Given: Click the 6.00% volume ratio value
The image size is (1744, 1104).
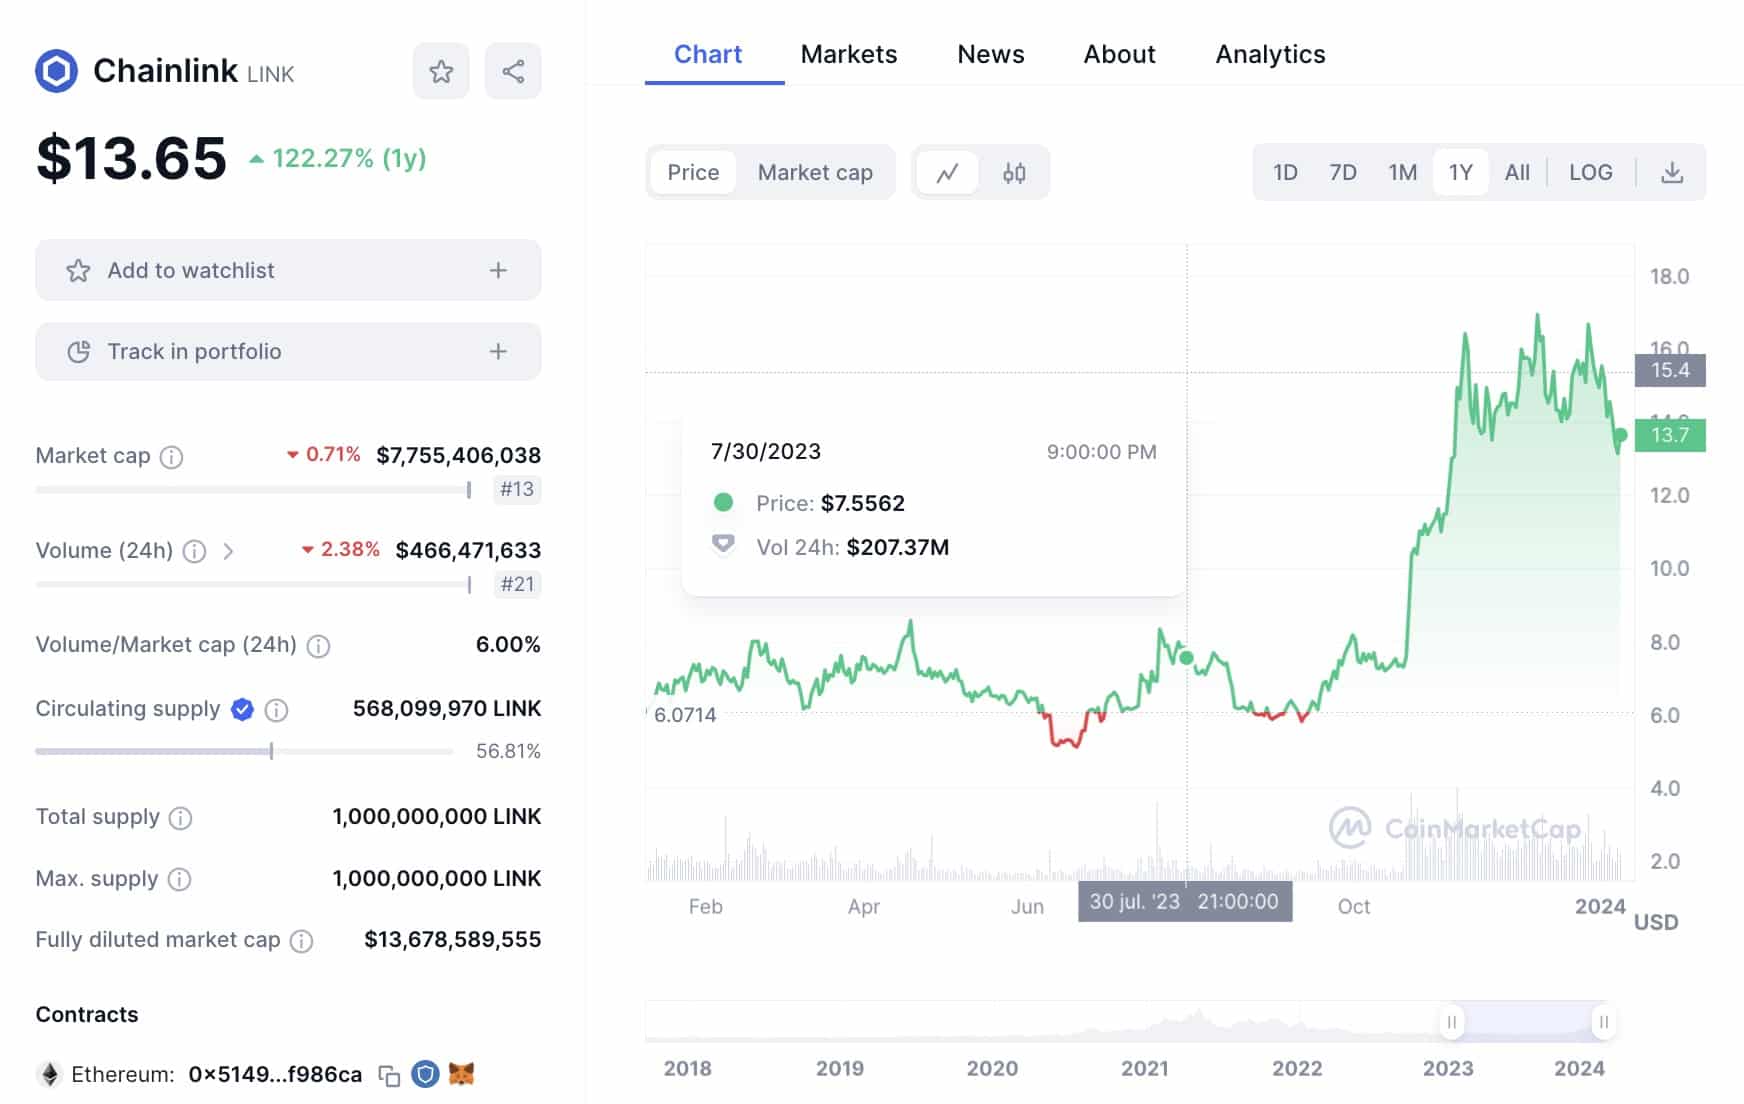Looking at the screenshot, I should point(508,644).
